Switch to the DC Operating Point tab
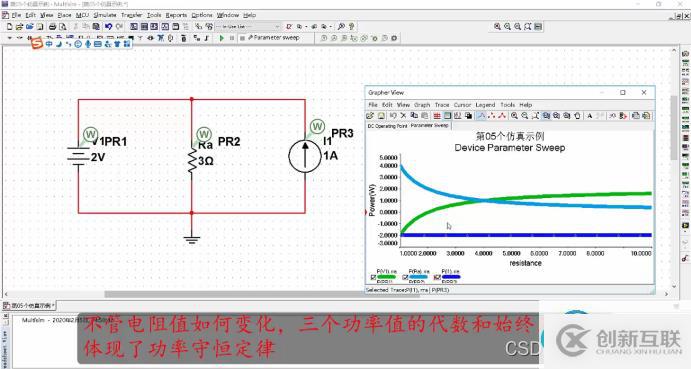The width and height of the screenshot is (691, 369). pyautogui.click(x=387, y=126)
